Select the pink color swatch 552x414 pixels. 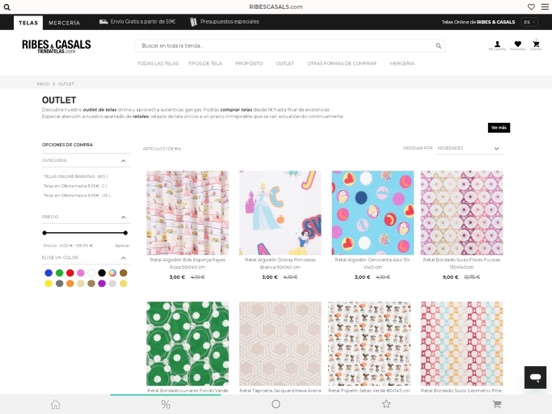(81, 273)
